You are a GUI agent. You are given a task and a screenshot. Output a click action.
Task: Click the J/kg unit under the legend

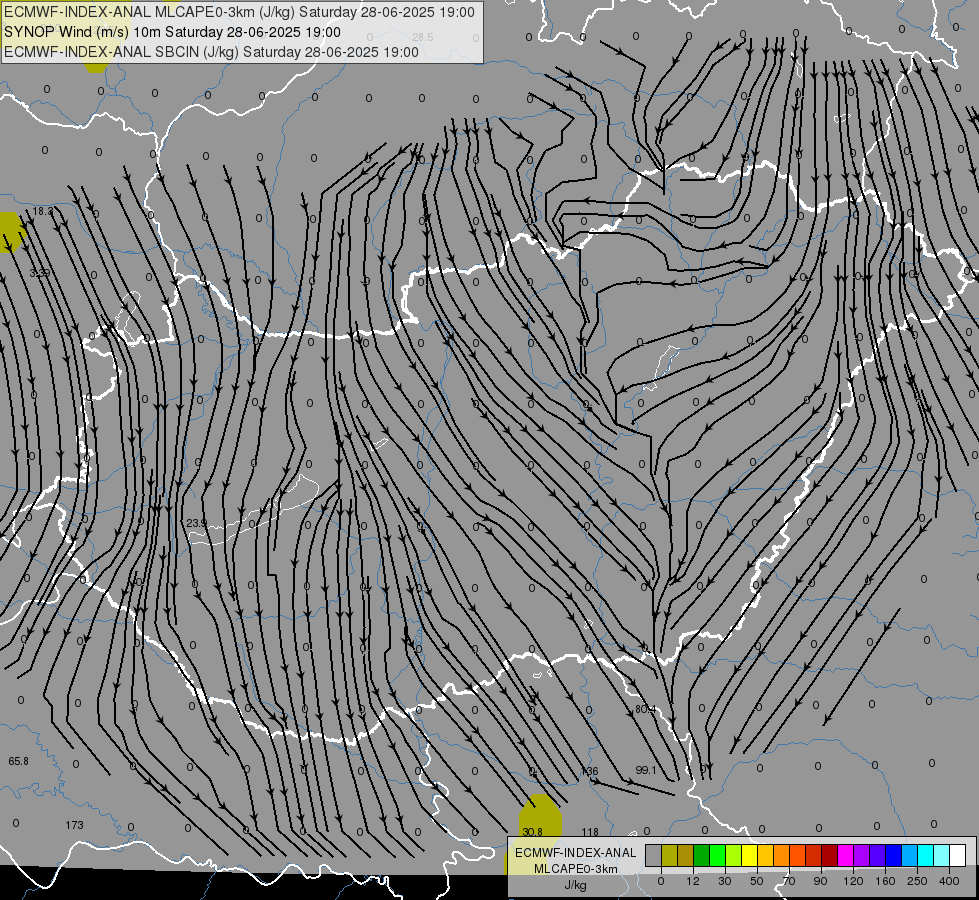[575, 885]
